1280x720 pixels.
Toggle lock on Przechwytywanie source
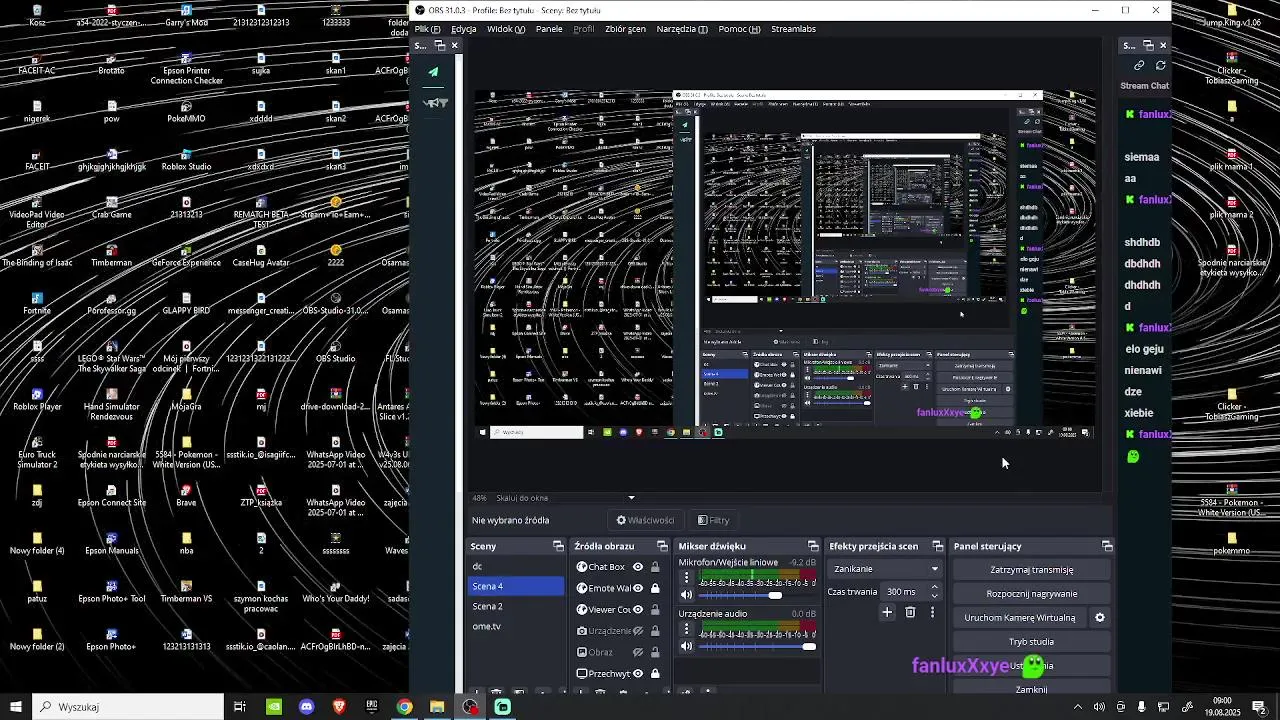point(655,673)
